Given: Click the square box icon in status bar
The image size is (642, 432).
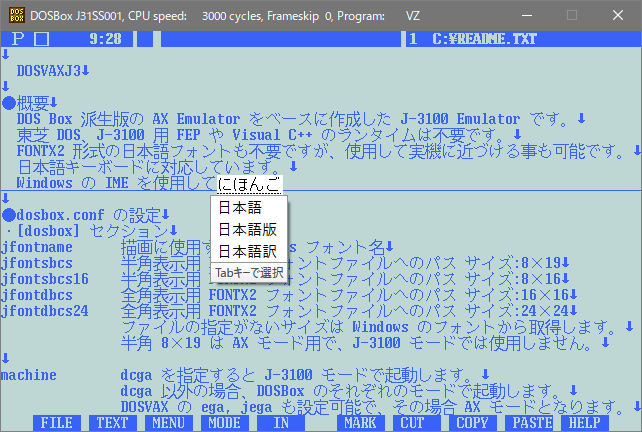Looking at the screenshot, I should (41, 39).
